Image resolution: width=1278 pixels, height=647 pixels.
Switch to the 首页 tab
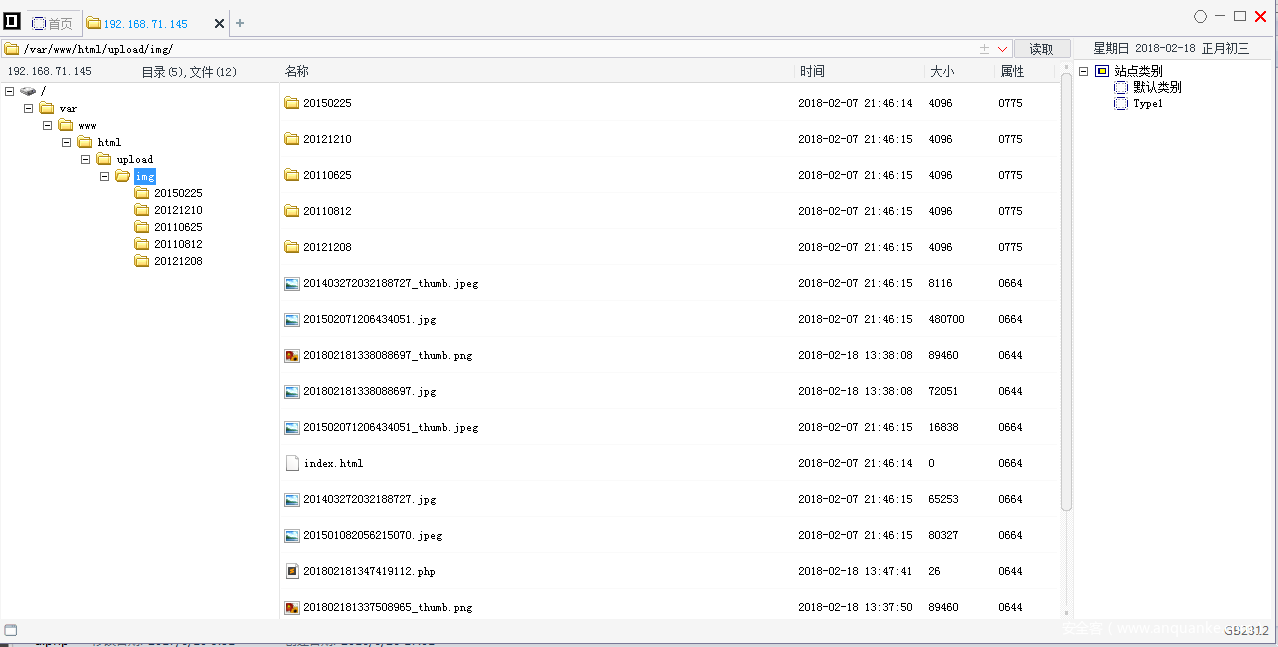click(x=53, y=23)
